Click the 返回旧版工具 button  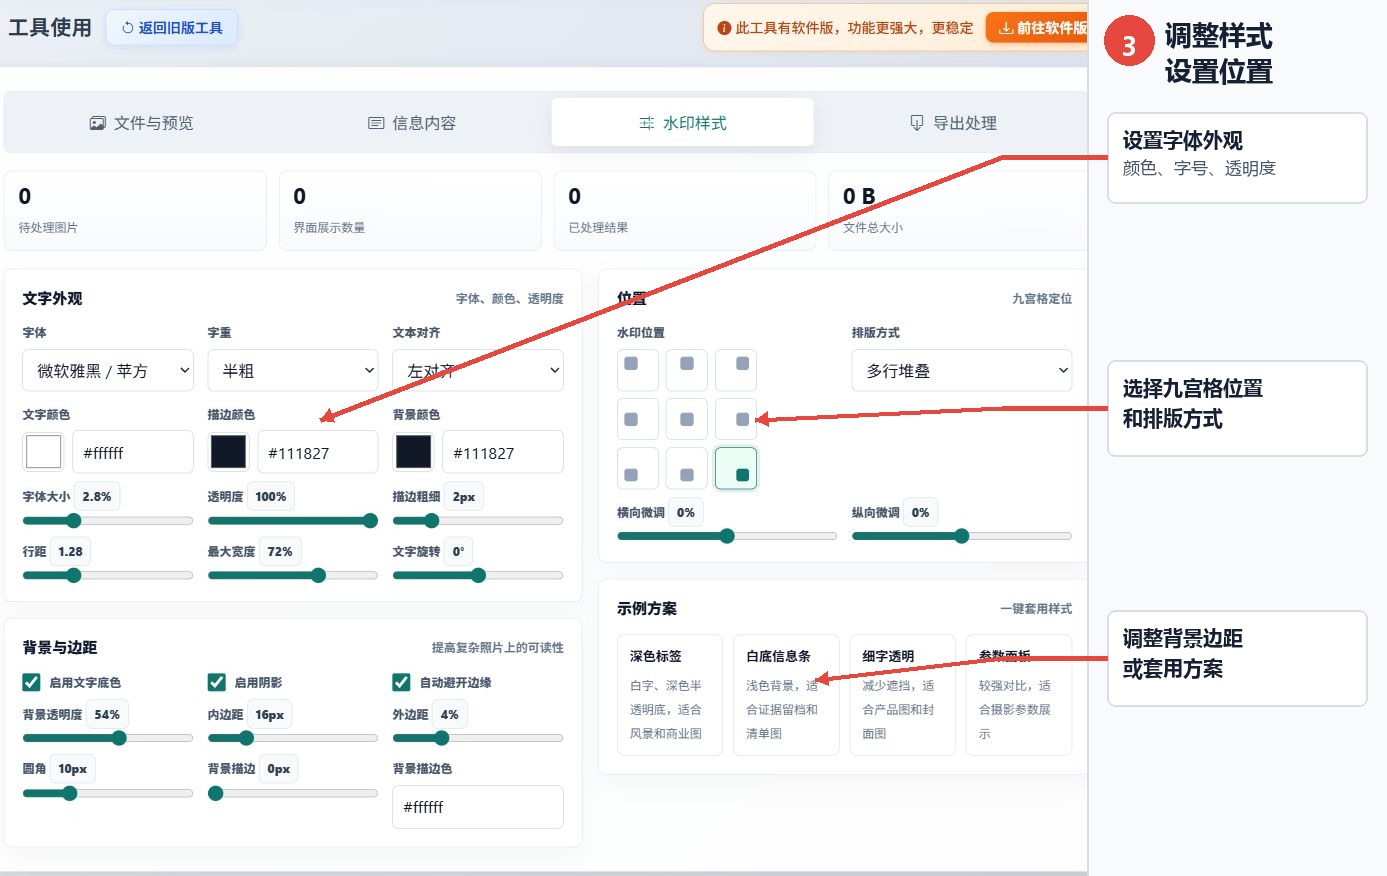[172, 28]
